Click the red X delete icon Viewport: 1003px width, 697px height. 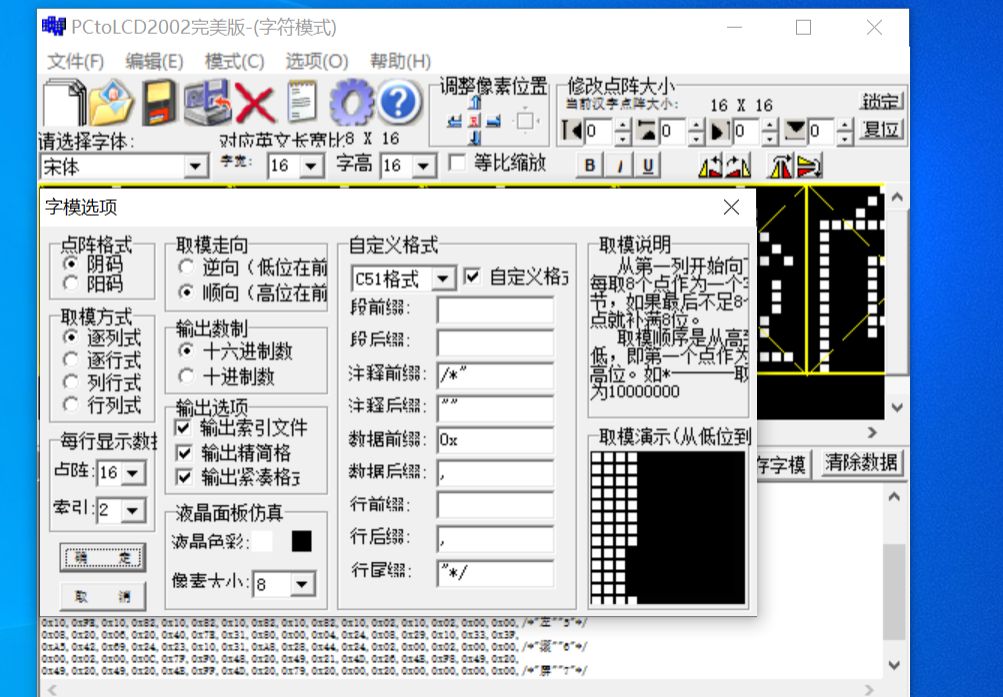point(255,102)
